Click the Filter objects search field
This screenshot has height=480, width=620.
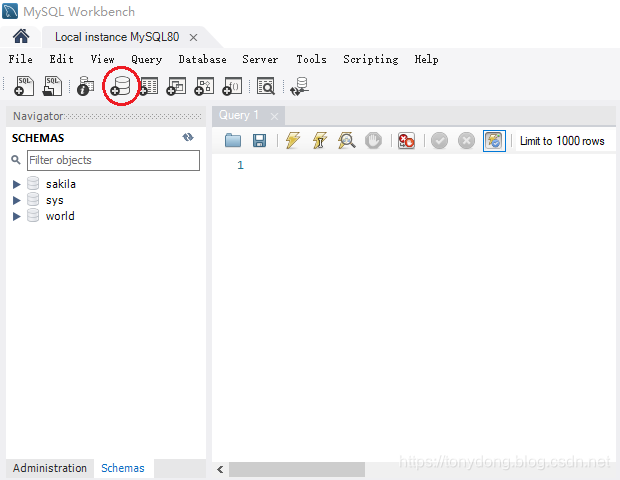tap(113, 160)
